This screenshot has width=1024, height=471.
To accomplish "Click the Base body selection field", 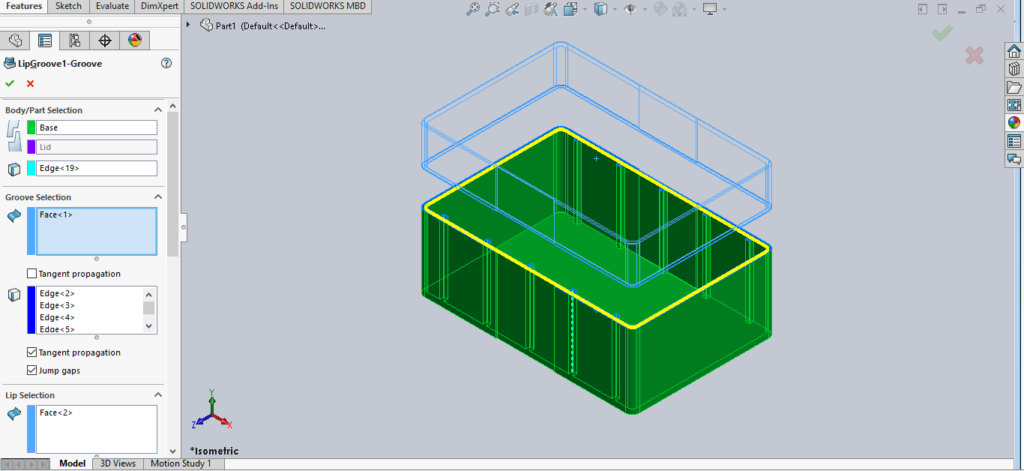I will [x=97, y=127].
